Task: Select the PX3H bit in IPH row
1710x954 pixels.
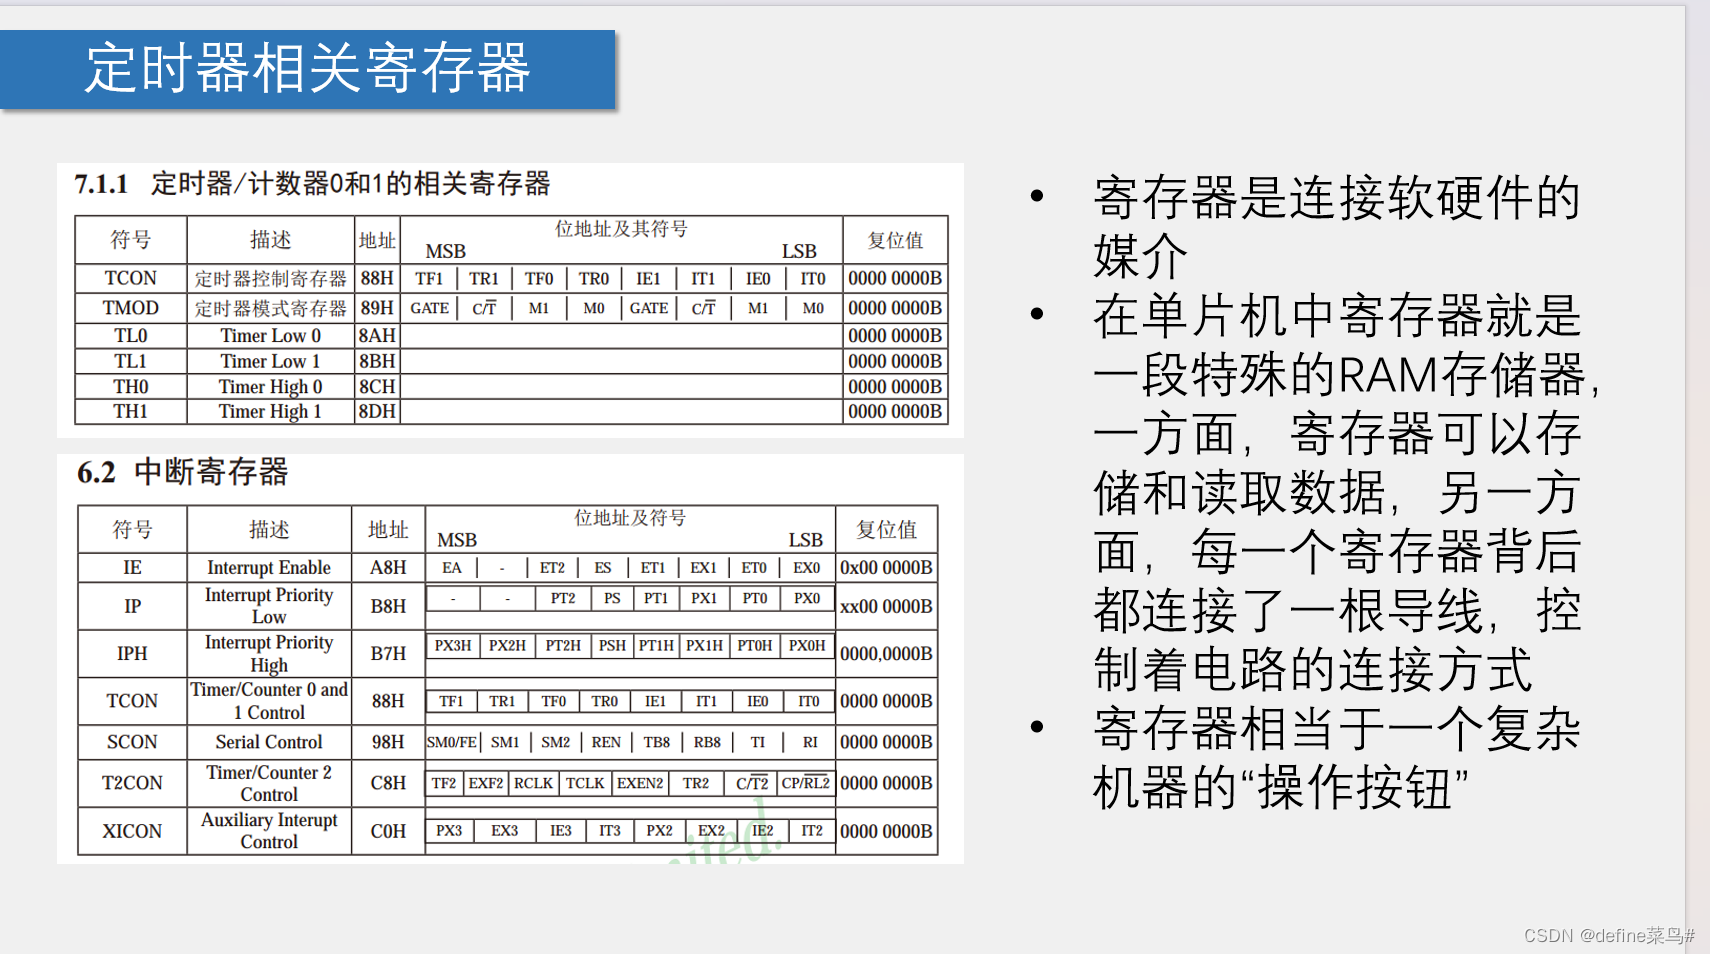Action: (453, 646)
